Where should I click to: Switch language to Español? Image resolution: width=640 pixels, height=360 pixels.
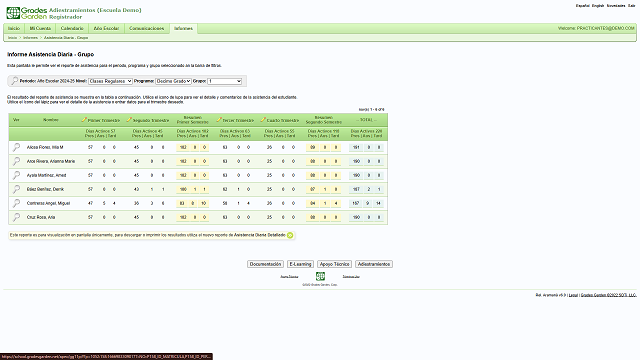(582, 6)
